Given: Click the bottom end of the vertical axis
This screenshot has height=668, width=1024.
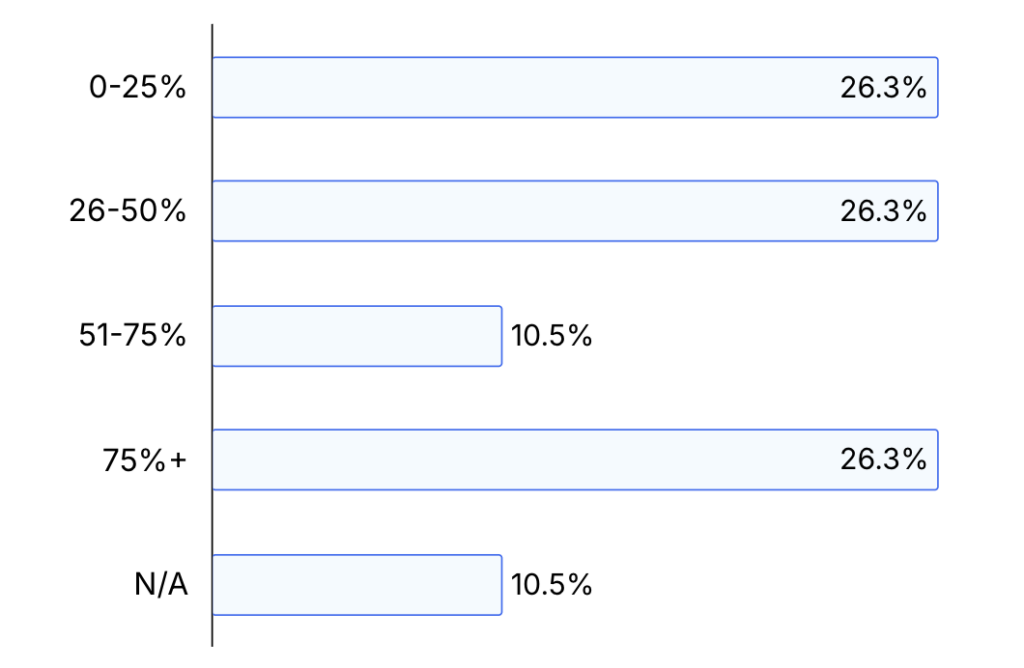Looking at the screenshot, I should pyautogui.click(x=212, y=644).
